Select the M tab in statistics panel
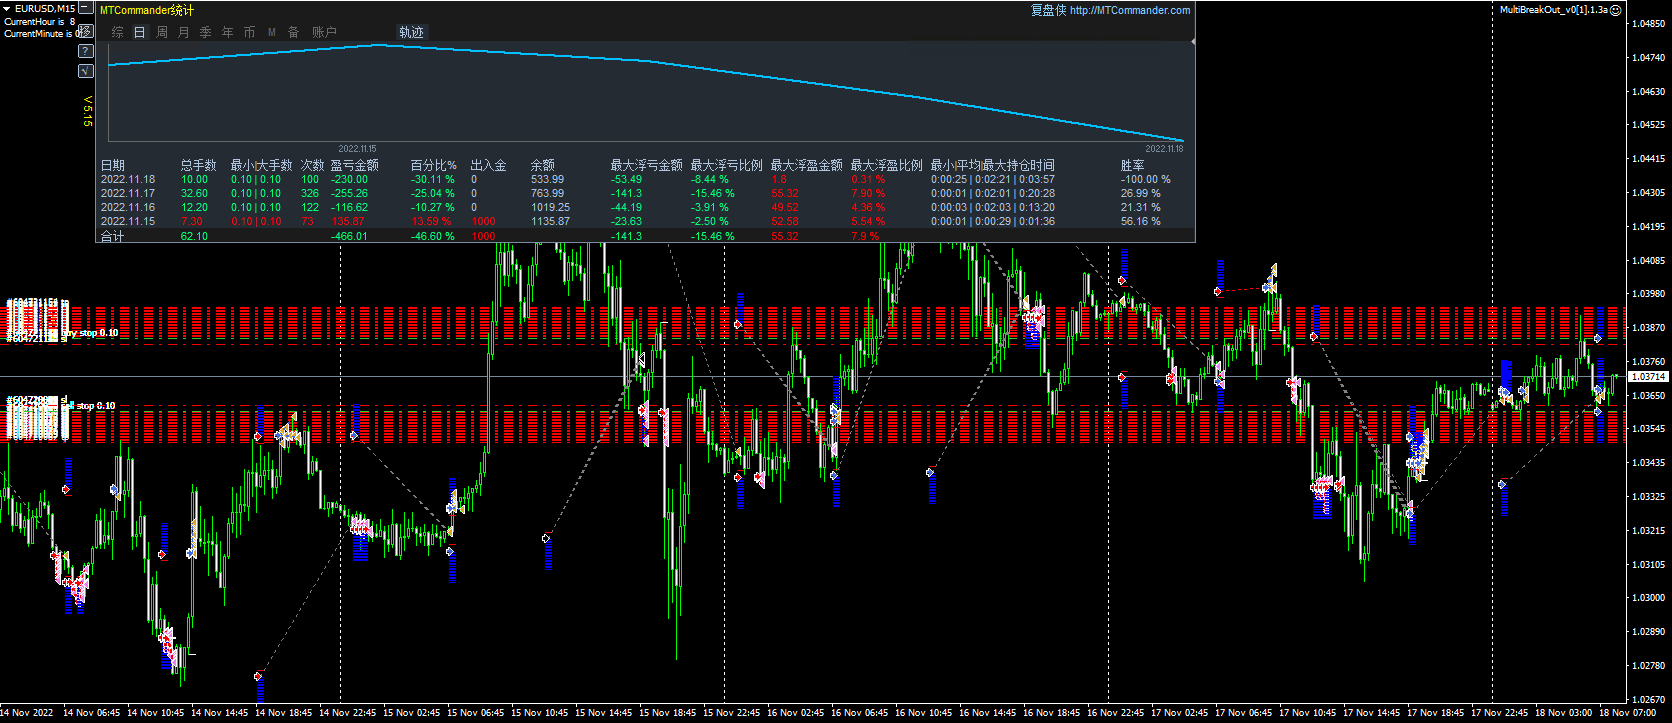The height and width of the screenshot is (723, 1672). 272,32
